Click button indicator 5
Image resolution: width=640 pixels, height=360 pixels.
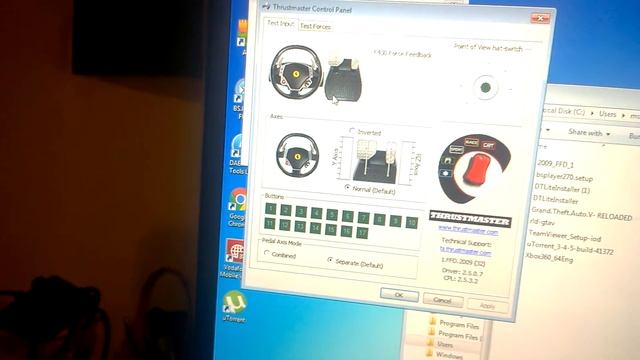pos(332,214)
